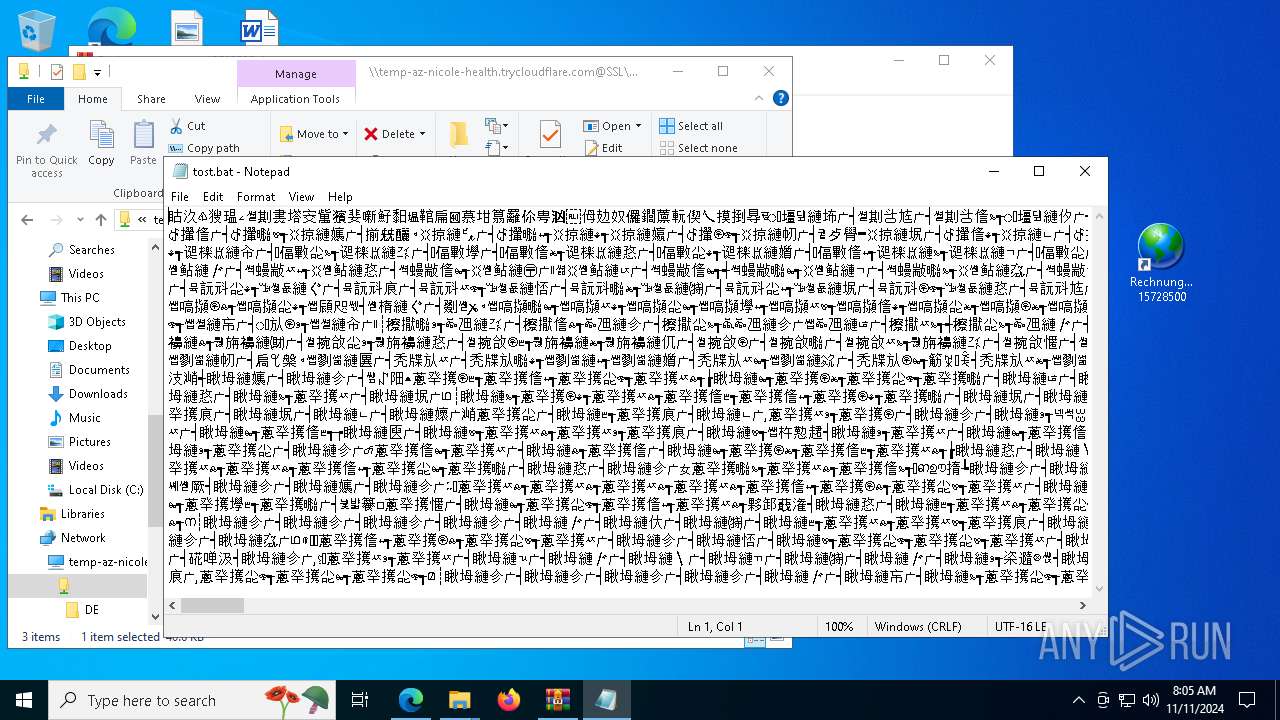Open Notepad View menu
The width and height of the screenshot is (1280, 720).
[x=301, y=197]
